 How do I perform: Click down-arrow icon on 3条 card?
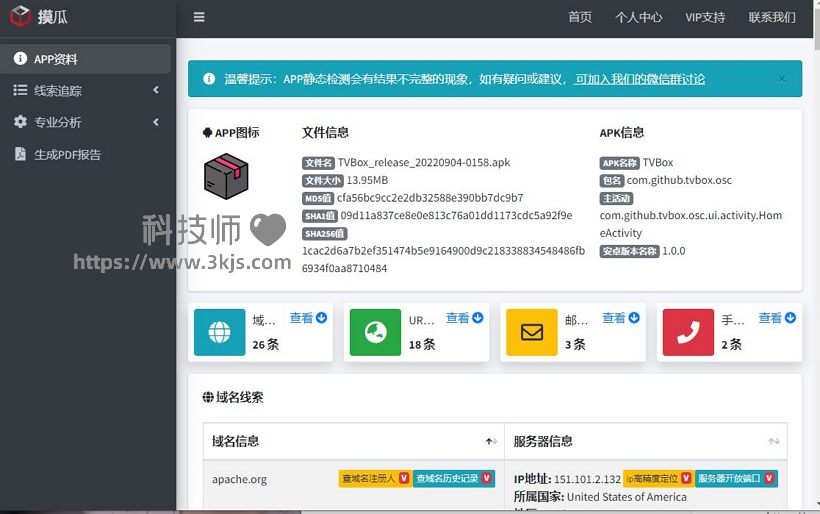point(634,317)
